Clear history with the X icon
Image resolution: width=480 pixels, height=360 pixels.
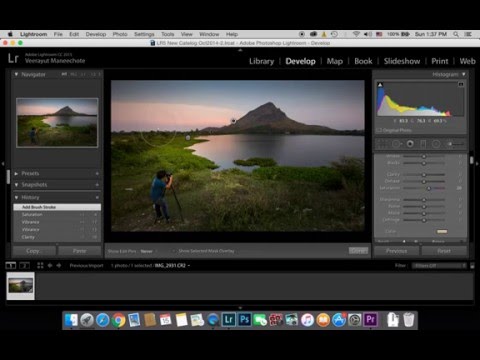[x=97, y=197]
